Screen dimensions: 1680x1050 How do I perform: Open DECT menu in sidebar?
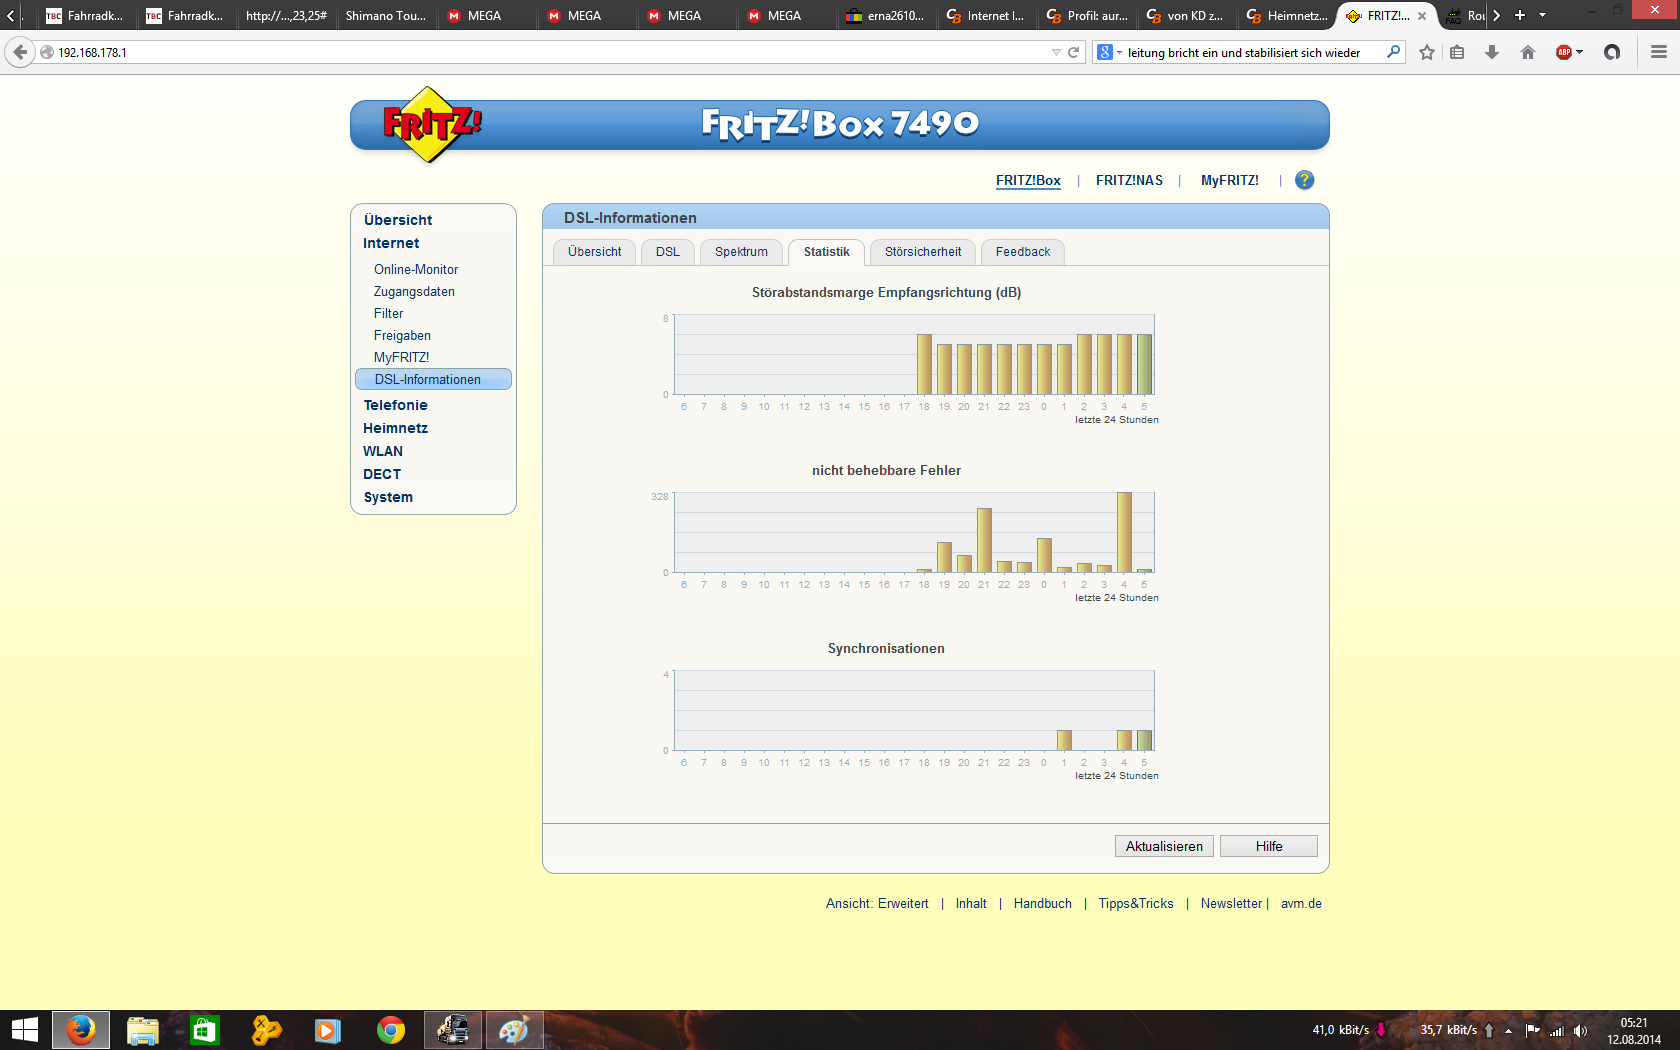[382, 474]
